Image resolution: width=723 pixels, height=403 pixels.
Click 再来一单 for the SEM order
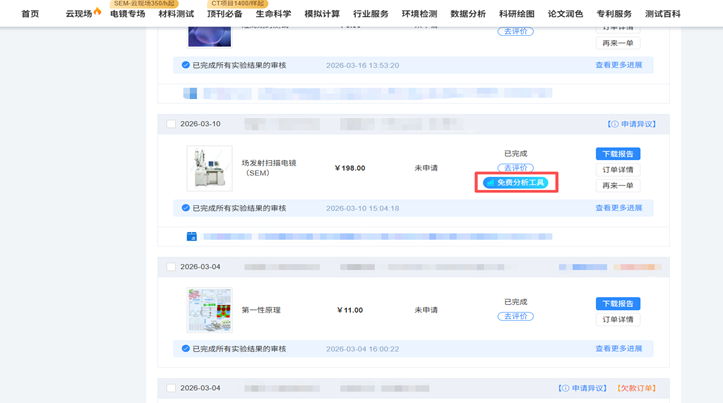click(x=618, y=185)
